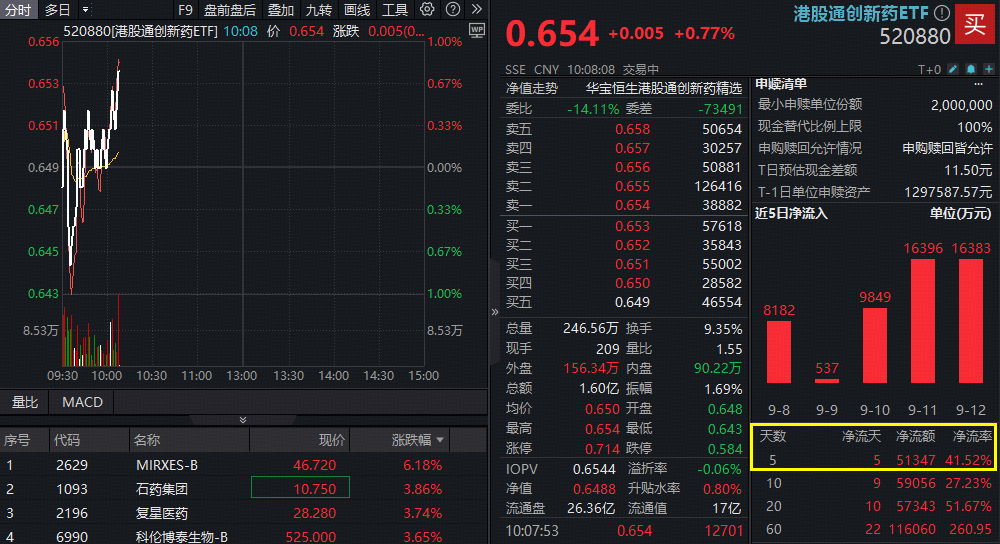The height and width of the screenshot is (544, 1000).
Task: Toggle 盘前盘后 display in toolbar
Action: (x=229, y=9)
